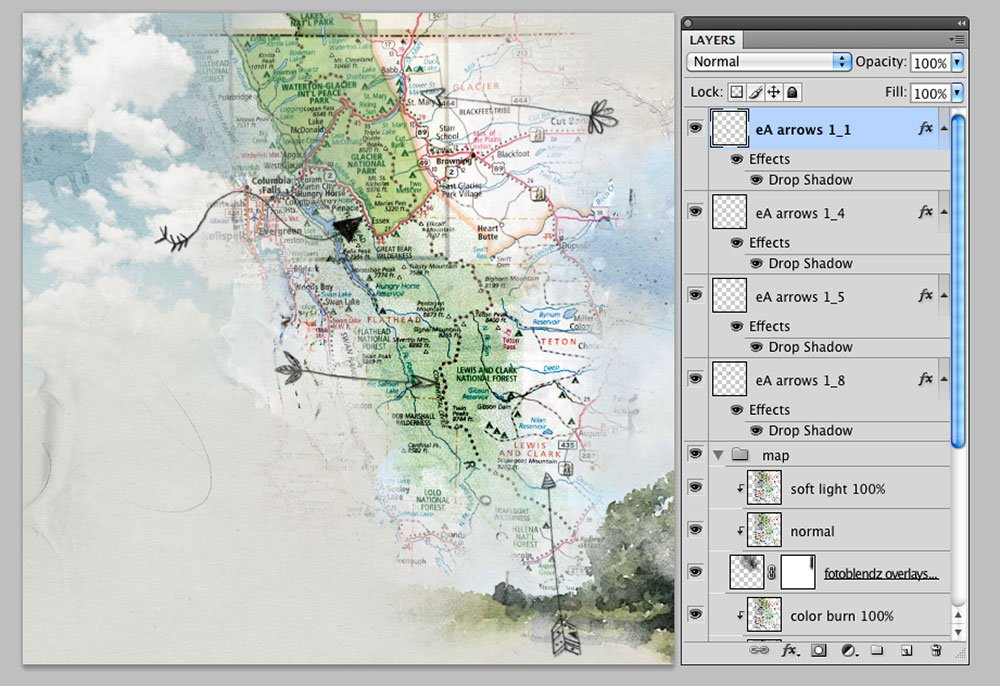Click the fotoblendz overlays layer name

pos(881,574)
